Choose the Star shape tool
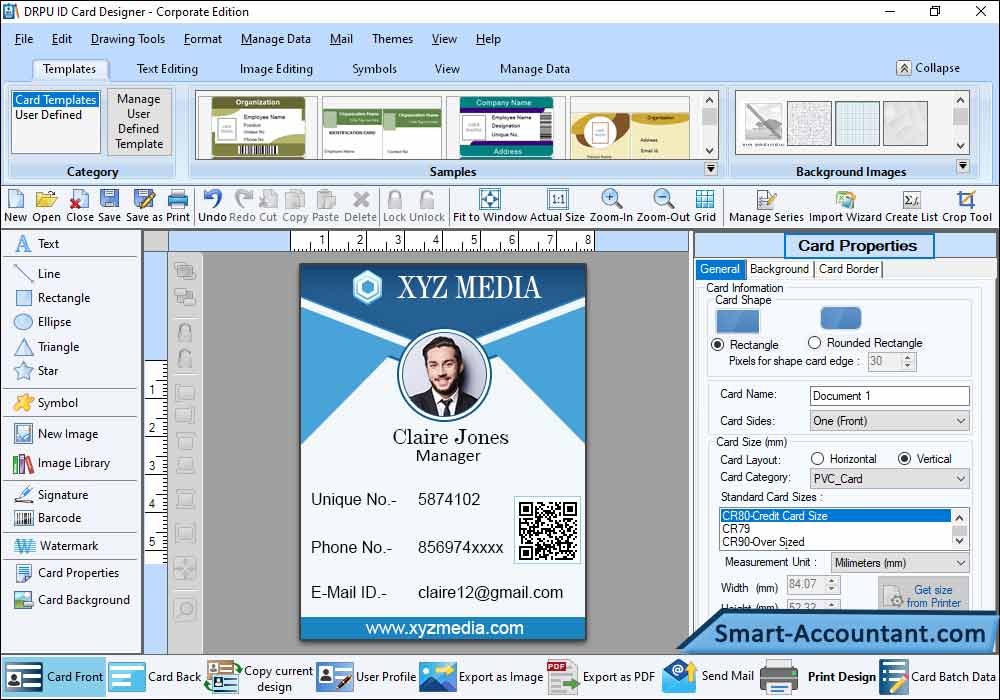This screenshot has height=700, width=1000. 36,371
